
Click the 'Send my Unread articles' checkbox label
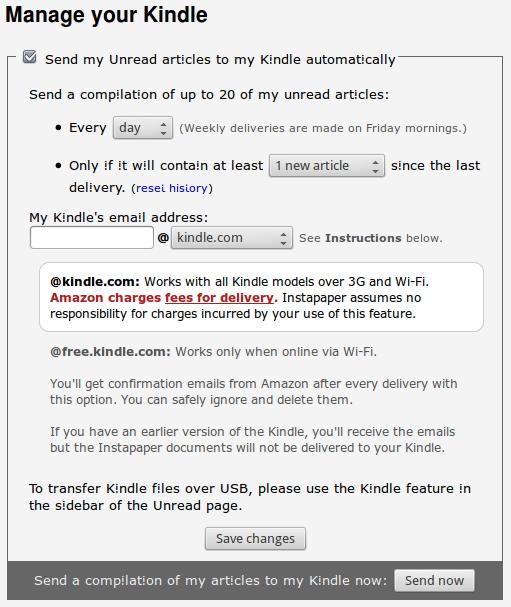tap(220, 60)
